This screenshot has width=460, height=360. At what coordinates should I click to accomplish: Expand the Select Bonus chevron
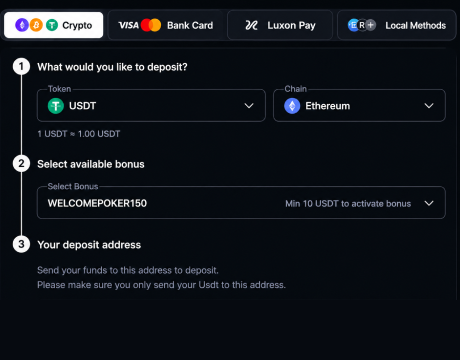click(429, 203)
